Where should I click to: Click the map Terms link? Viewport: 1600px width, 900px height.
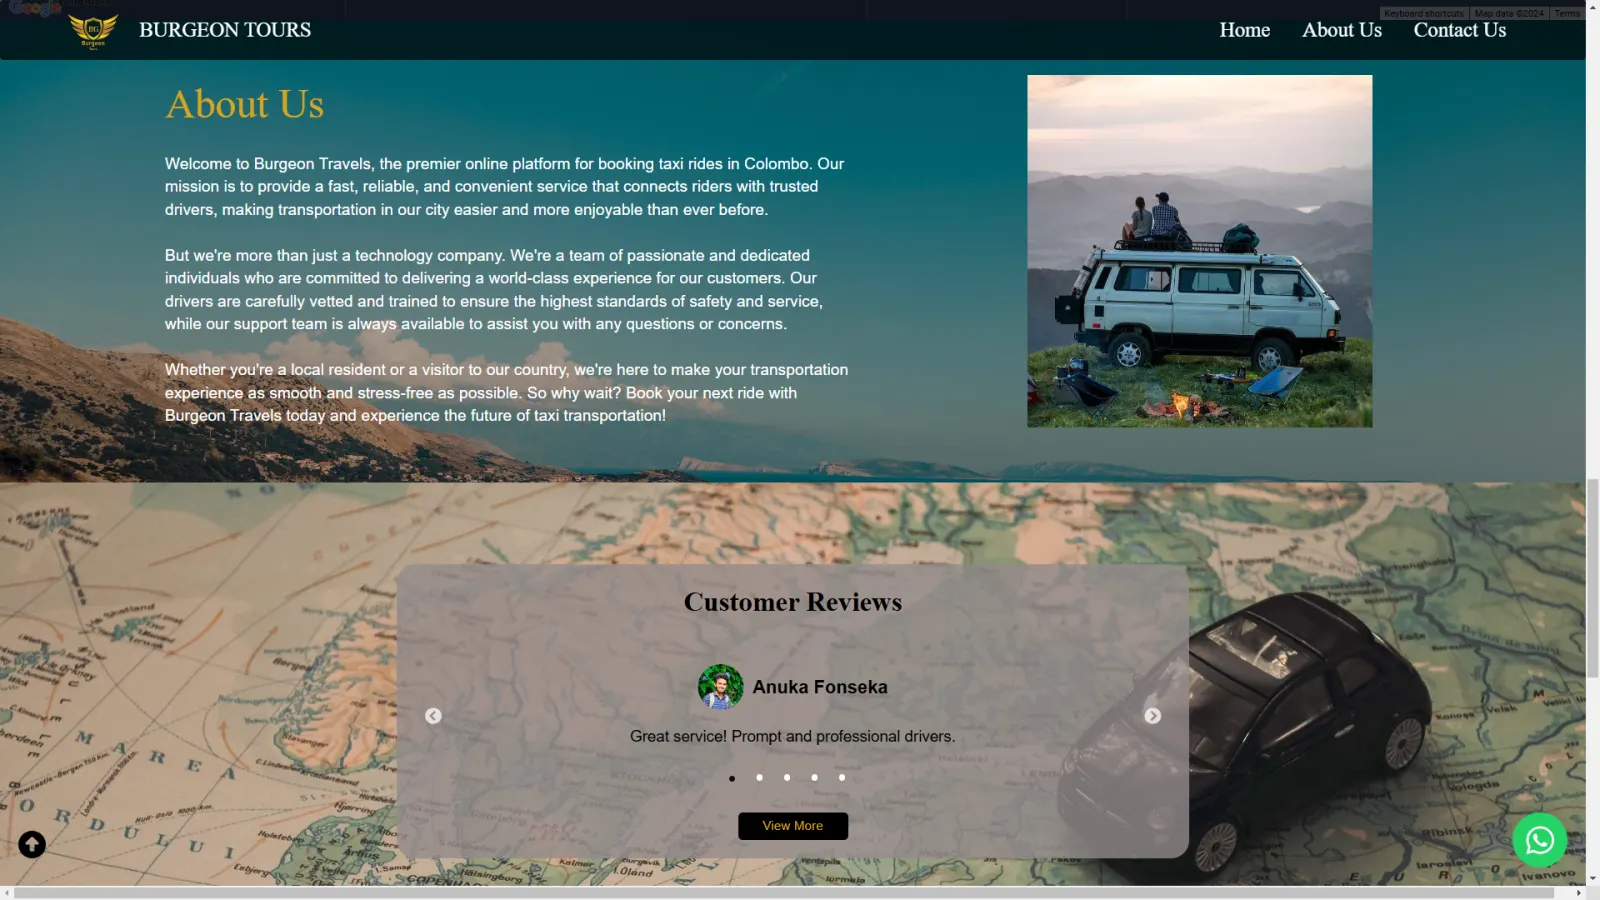coord(1567,13)
